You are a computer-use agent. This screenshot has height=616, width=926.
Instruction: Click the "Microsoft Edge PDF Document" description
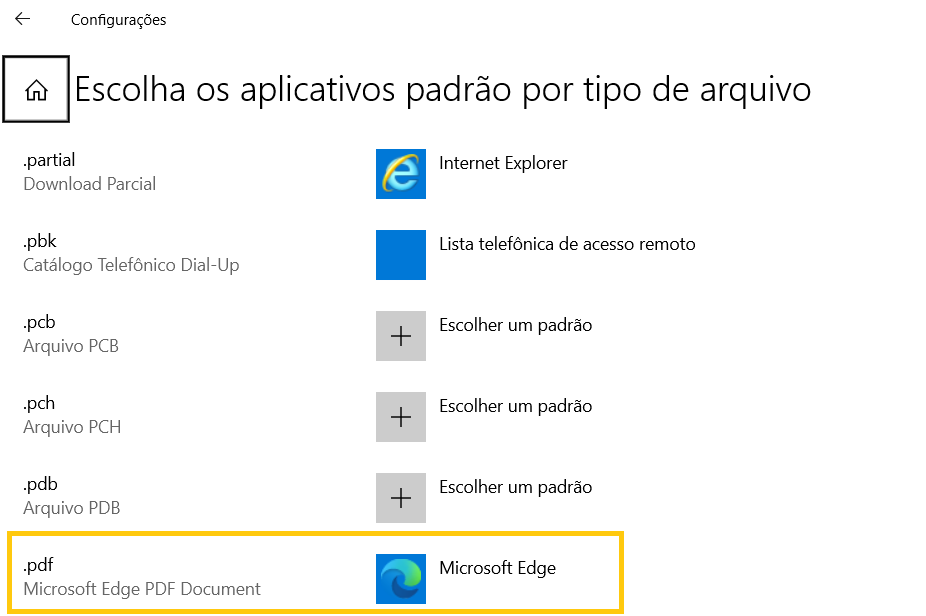[141, 589]
